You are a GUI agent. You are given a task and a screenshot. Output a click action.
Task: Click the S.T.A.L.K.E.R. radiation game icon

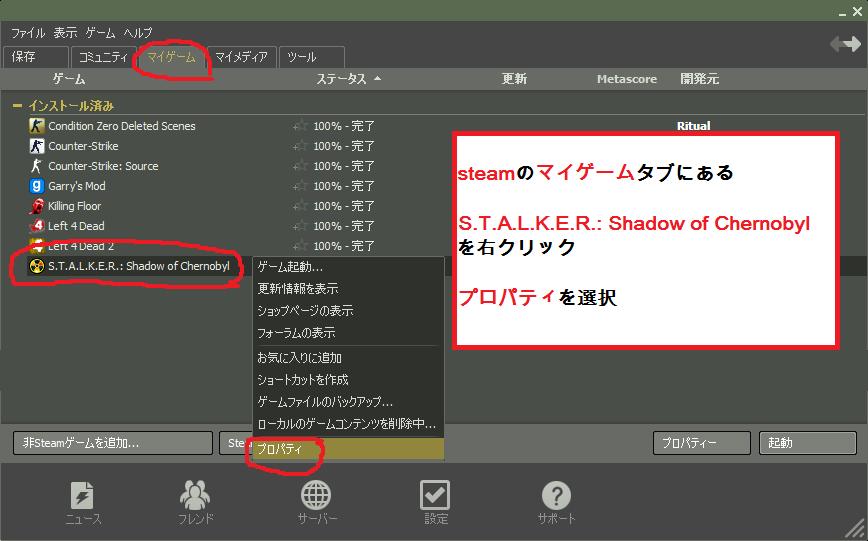tap(37, 266)
